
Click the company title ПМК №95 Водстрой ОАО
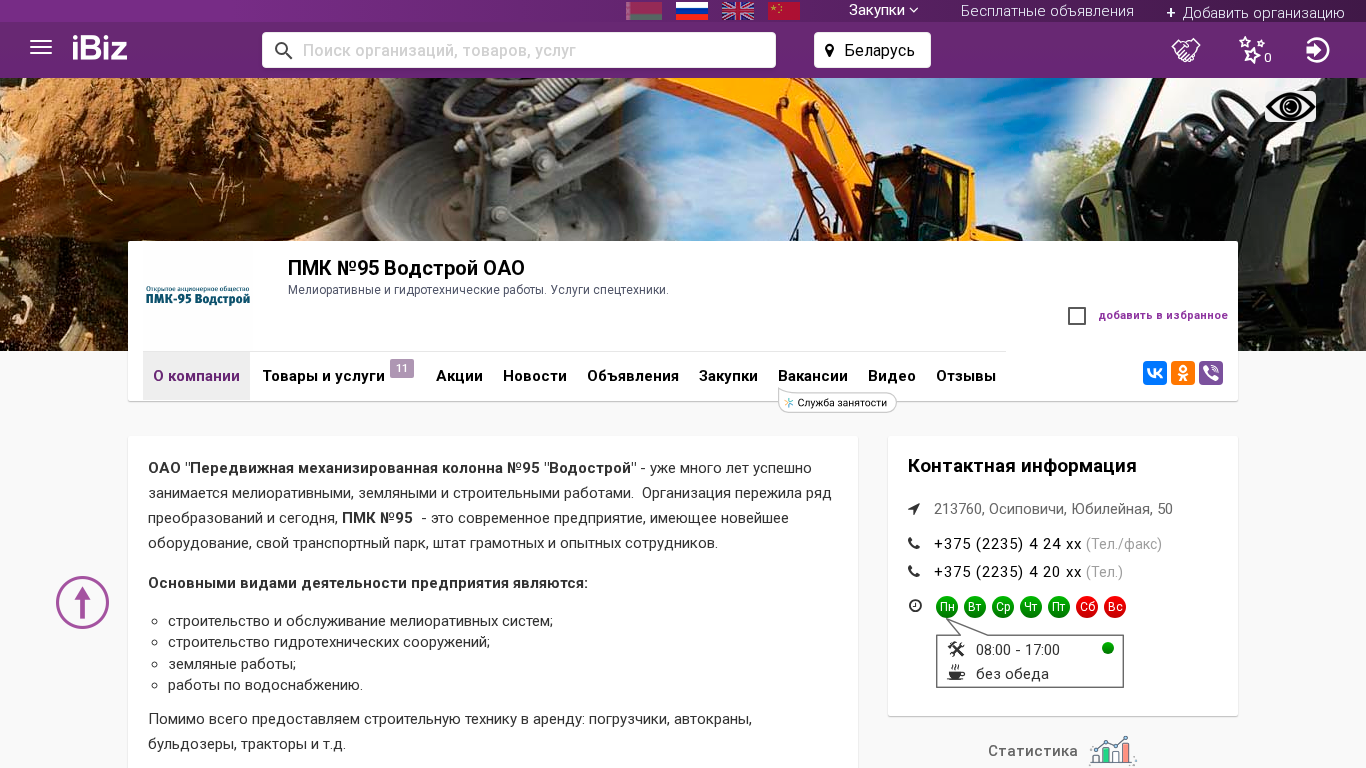tap(406, 268)
